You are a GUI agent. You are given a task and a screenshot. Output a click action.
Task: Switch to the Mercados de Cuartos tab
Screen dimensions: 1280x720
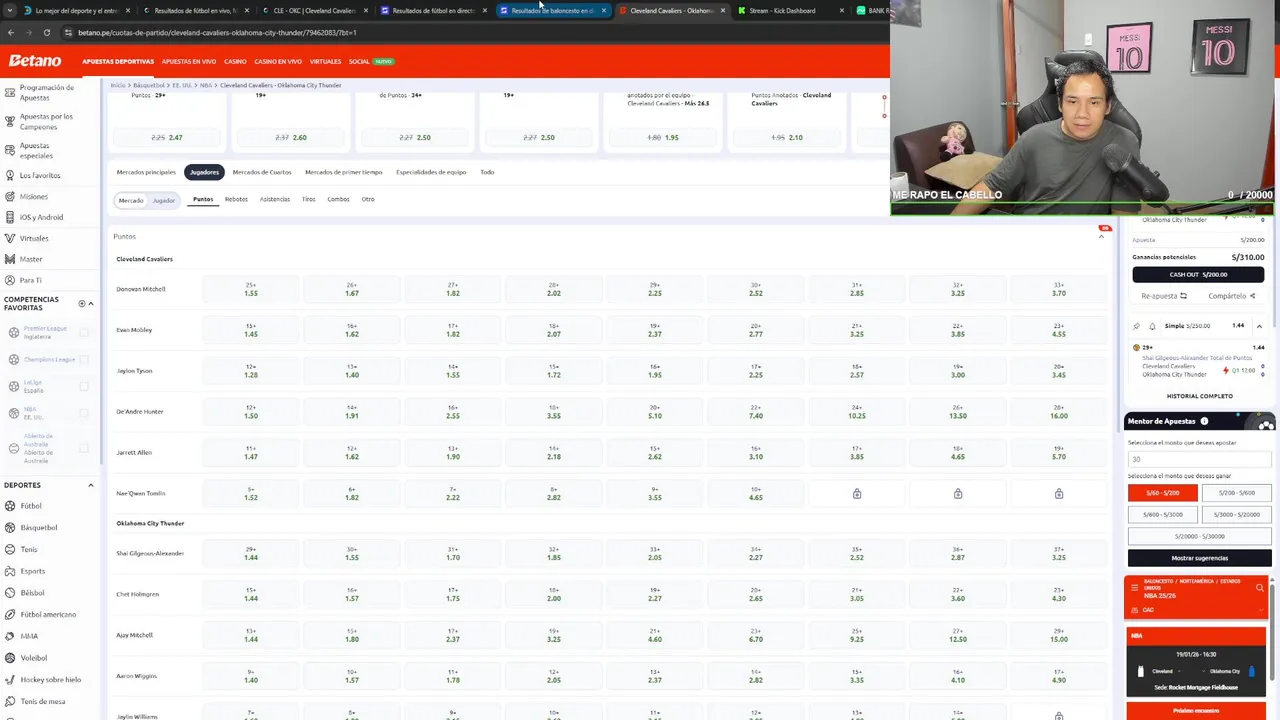(262, 172)
